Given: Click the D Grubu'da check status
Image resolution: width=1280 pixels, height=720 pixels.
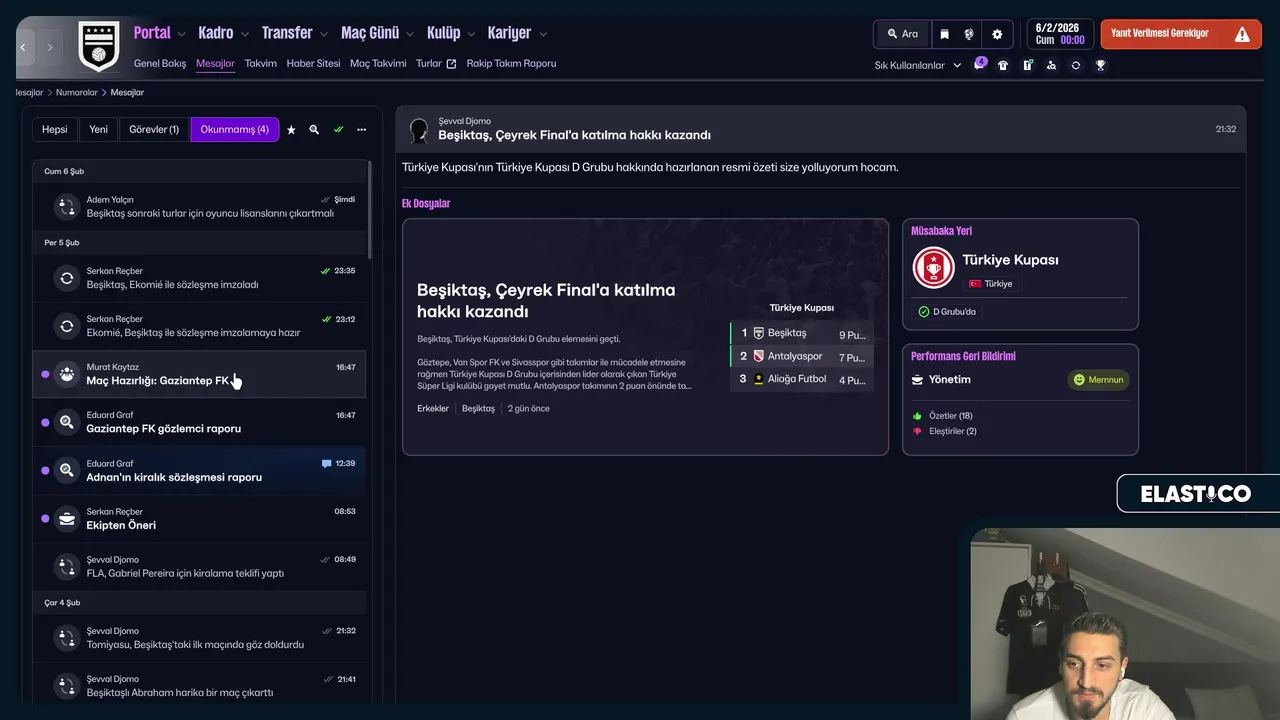Looking at the screenshot, I should tap(947, 312).
